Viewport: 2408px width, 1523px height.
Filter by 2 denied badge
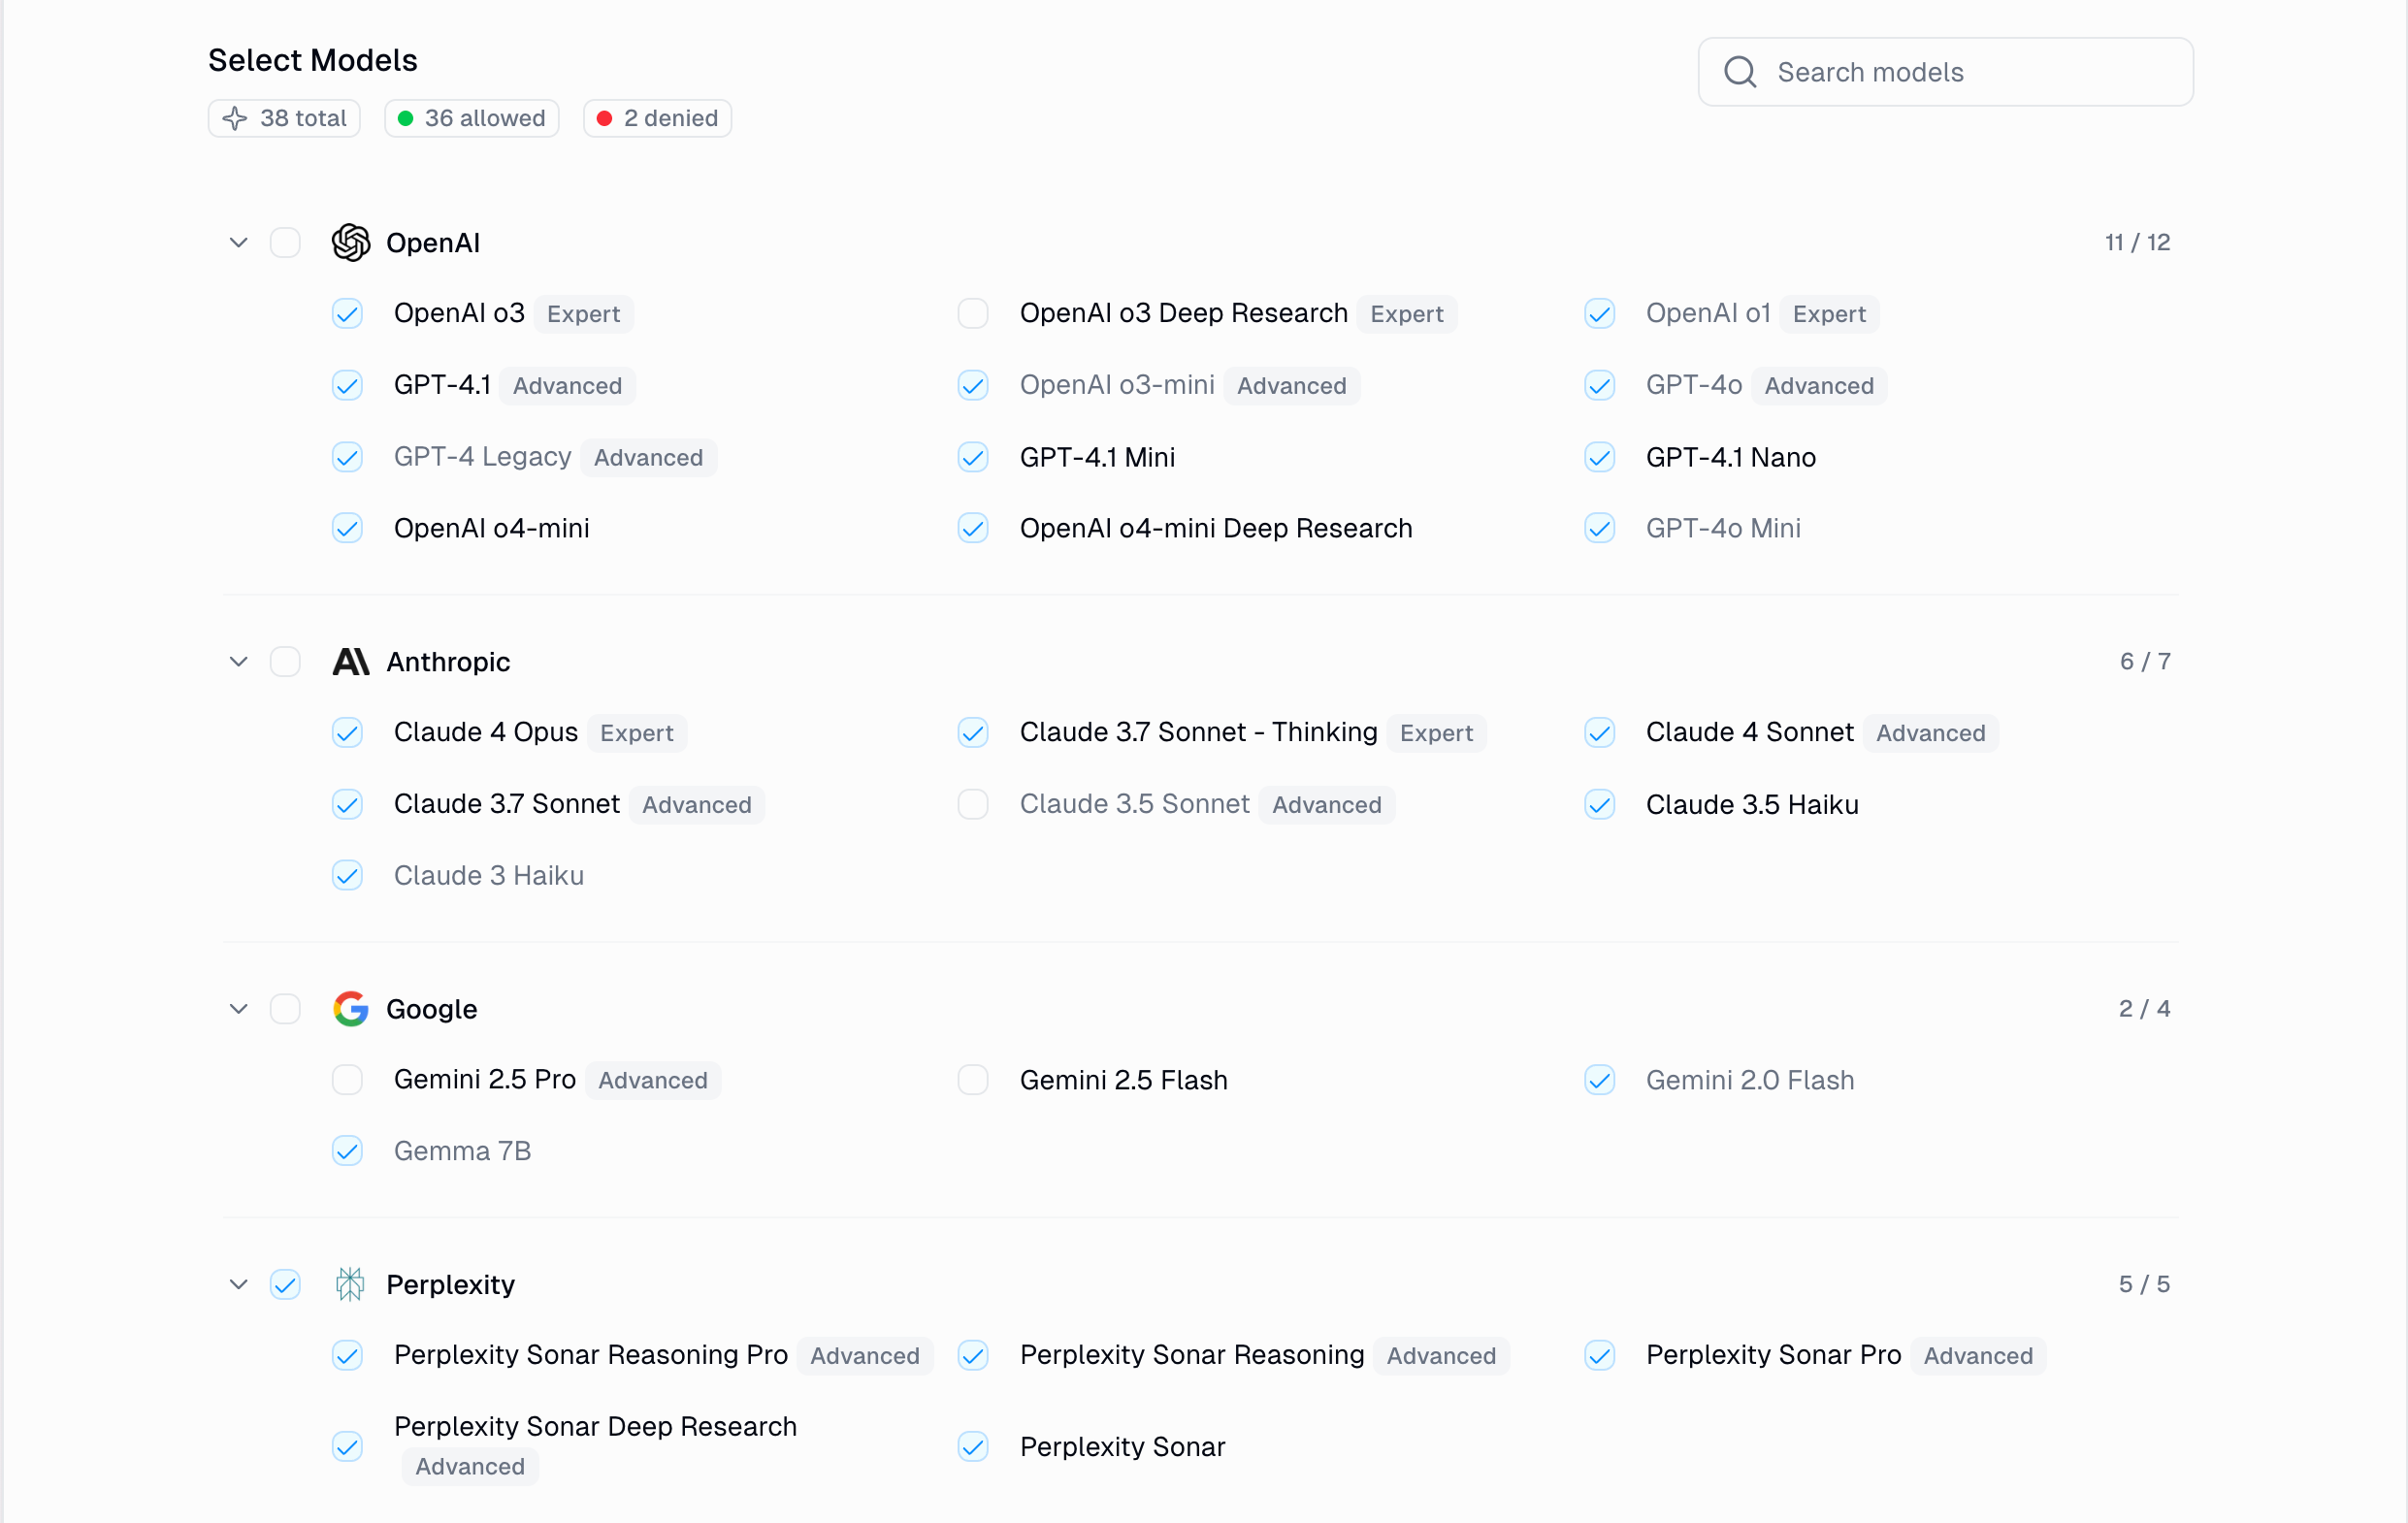coord(657,118)
